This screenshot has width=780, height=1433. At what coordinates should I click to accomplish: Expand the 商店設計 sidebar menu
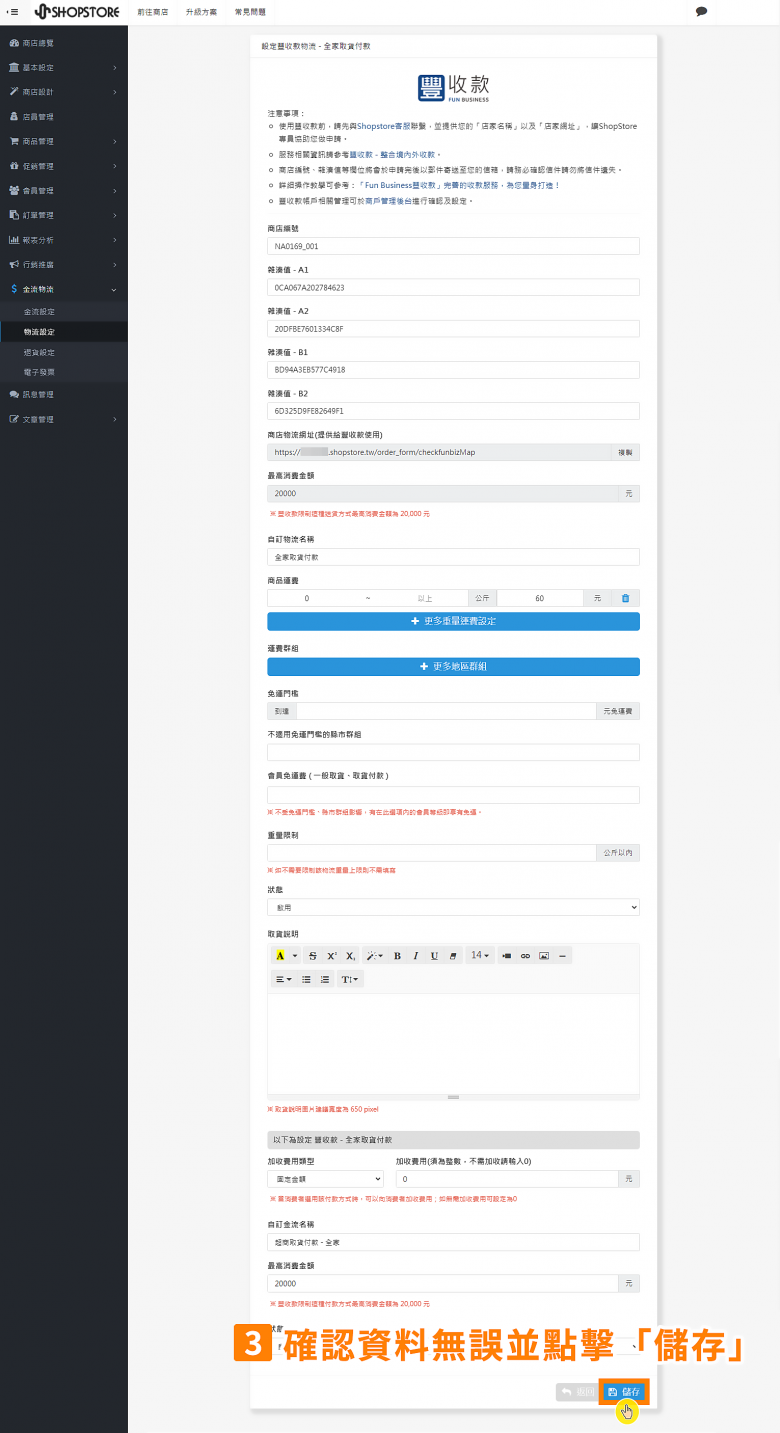tap(64, 92)
